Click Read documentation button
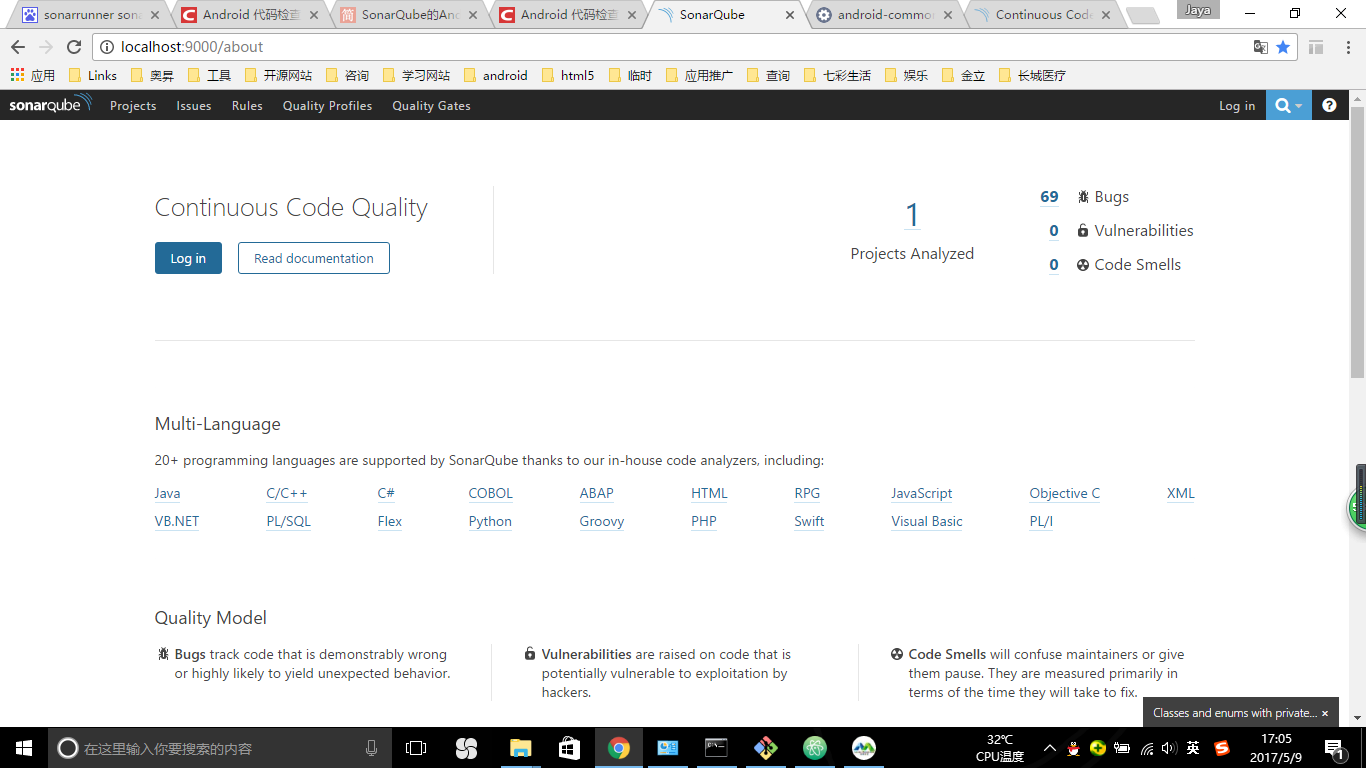Image resolution: width=1366 pixels, height=768 pixels. point(314,258)
